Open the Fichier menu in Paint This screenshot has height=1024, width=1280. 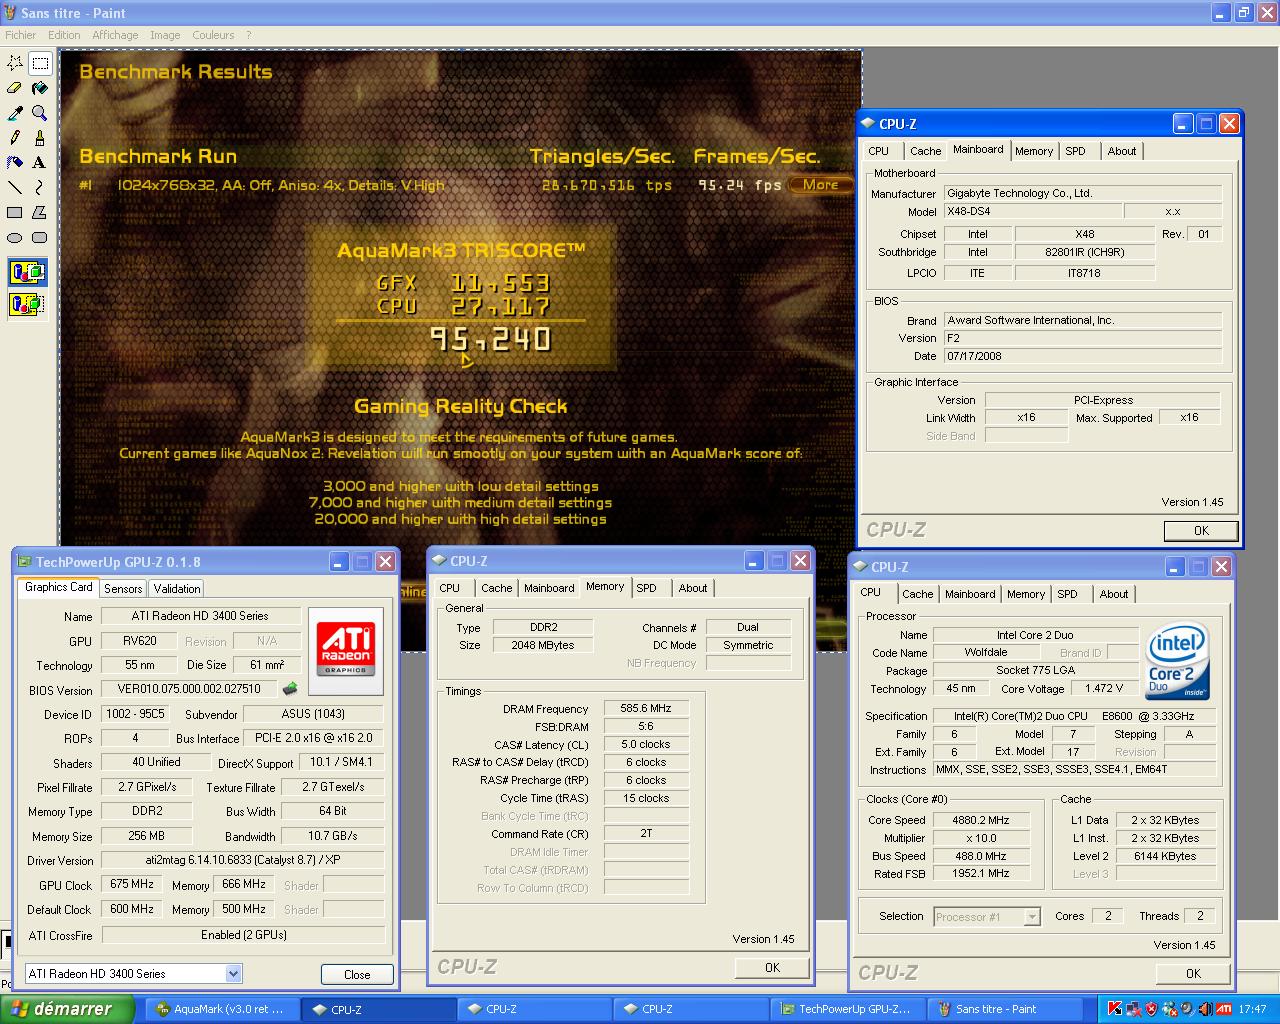click(20, 35)
